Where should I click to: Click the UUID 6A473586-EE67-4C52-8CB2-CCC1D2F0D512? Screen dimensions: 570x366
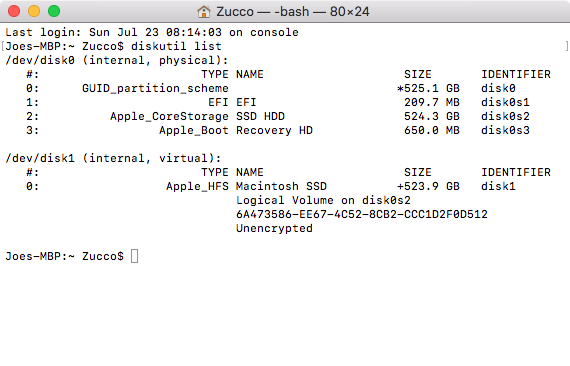[362, 214]
